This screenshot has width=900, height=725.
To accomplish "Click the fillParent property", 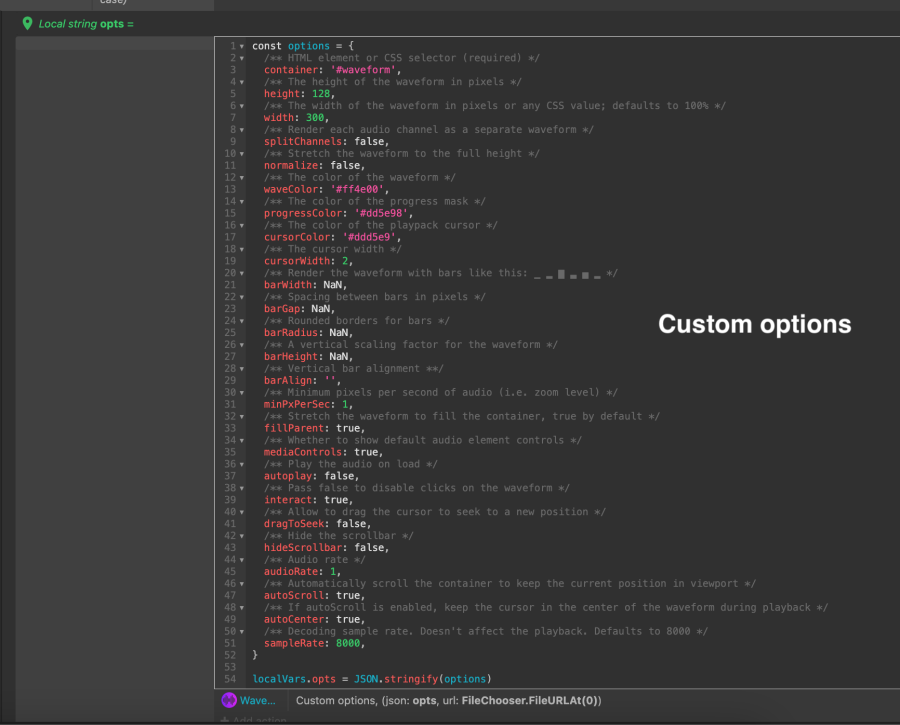I will click(293, 428).
